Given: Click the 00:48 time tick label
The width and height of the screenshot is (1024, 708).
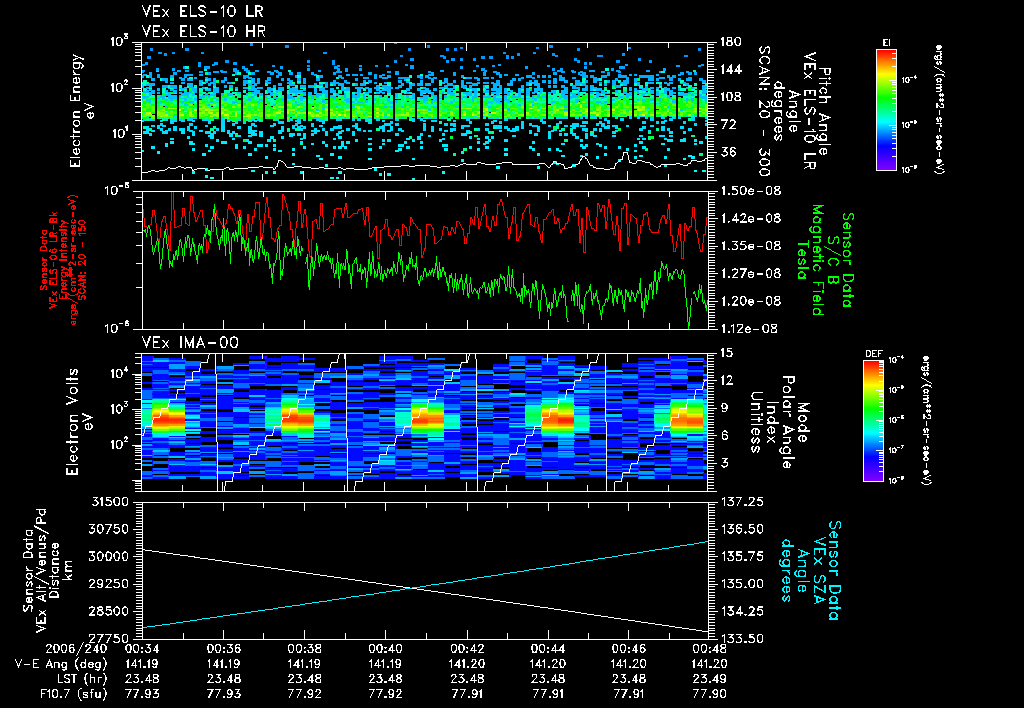Looking at the screenshot, I should [710, 649].
